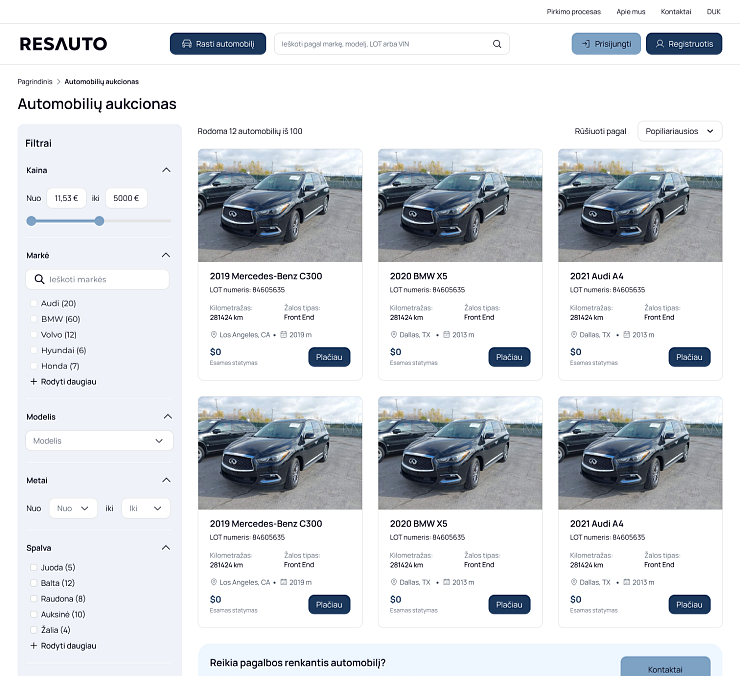Select the Žalia (4) color checkbox

34,630
